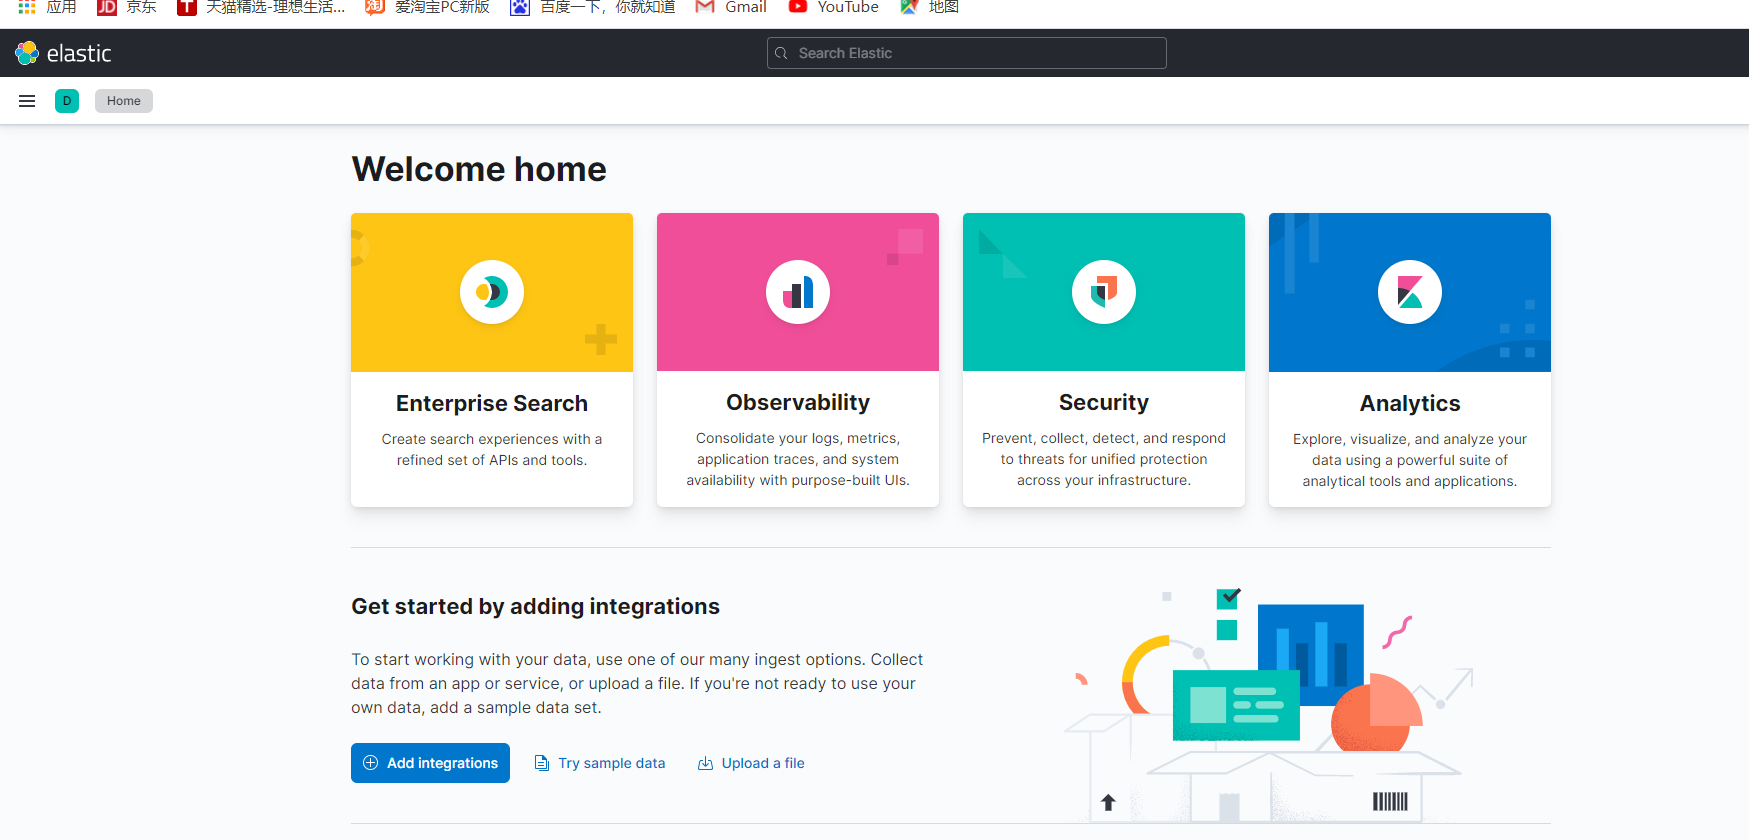Open the JD bookmark
Image resolution: width=1749 pixels, height=840 pixels.
pyautogui.click(x=127, y=7)
